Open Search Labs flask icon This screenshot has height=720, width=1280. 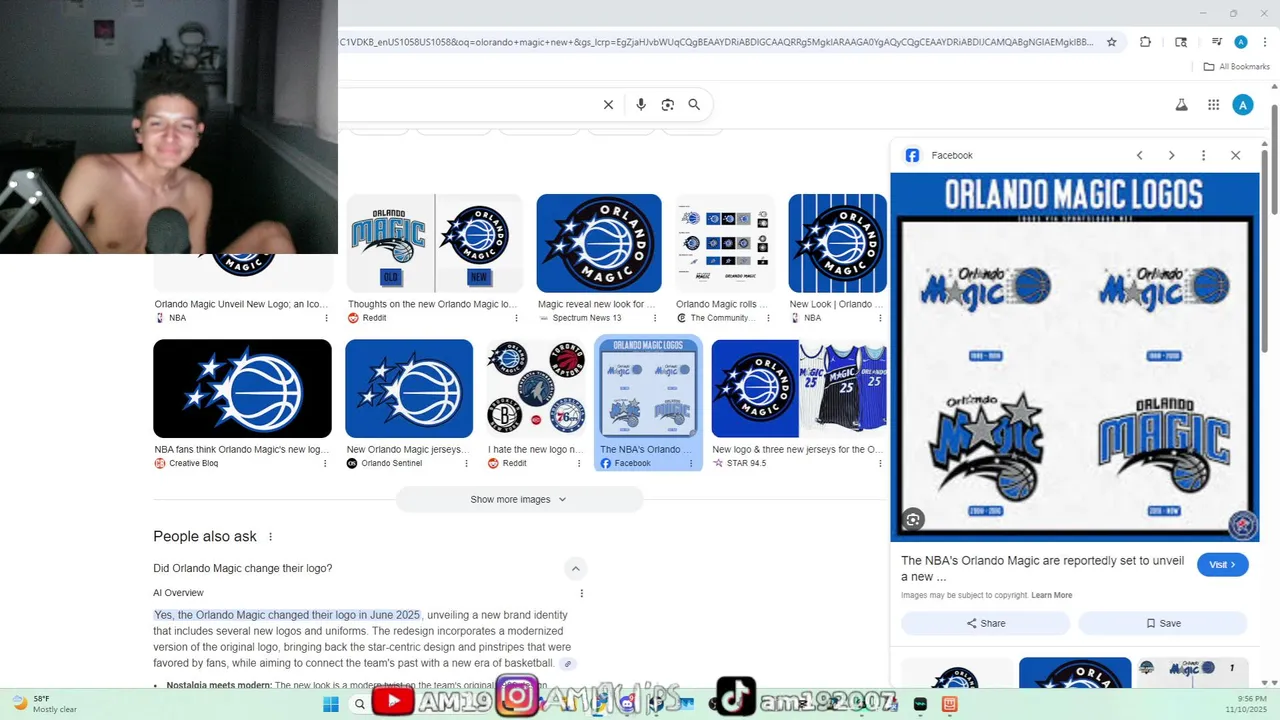(x=1181, y=105)
